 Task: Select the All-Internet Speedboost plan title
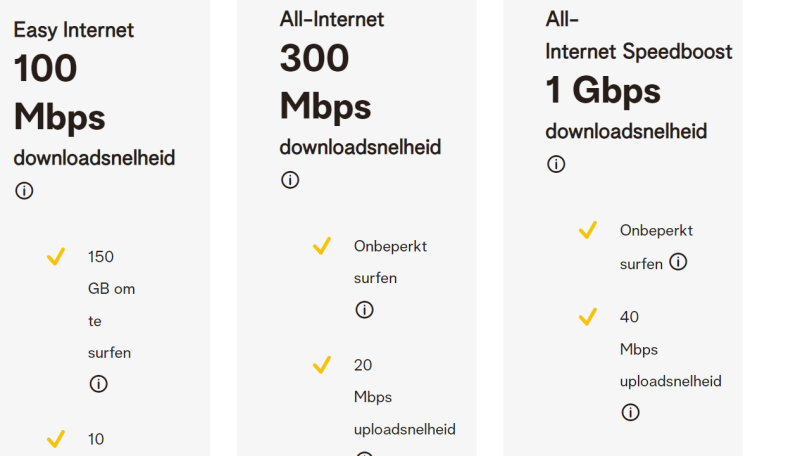[638, 35]
